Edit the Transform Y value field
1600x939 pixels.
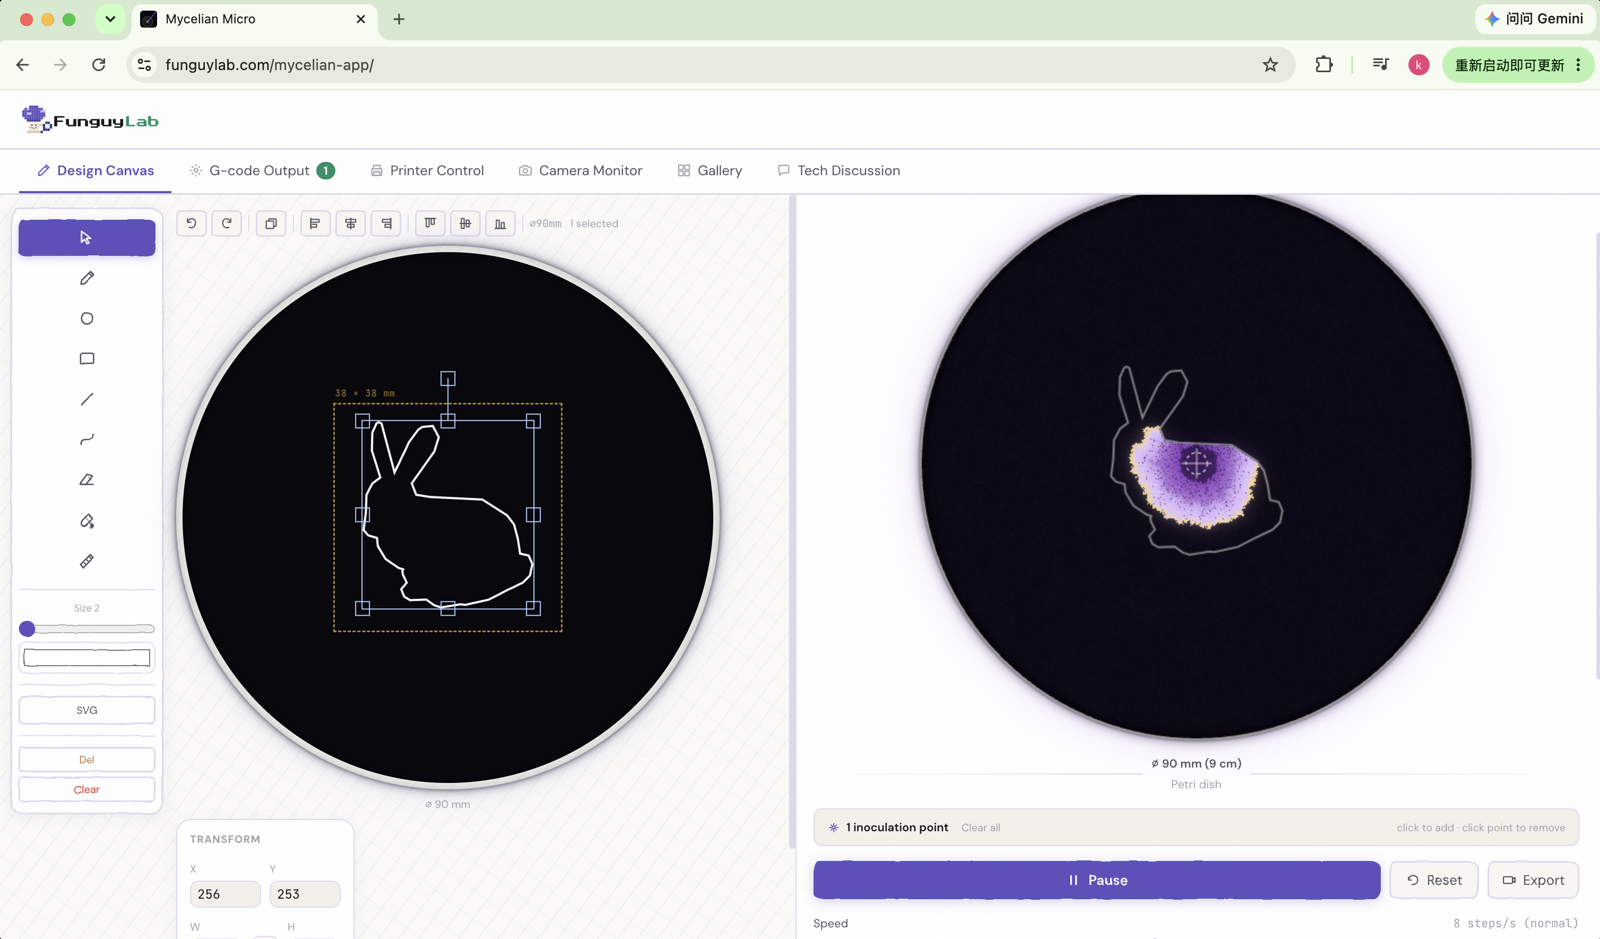click(x=305, y=894)
